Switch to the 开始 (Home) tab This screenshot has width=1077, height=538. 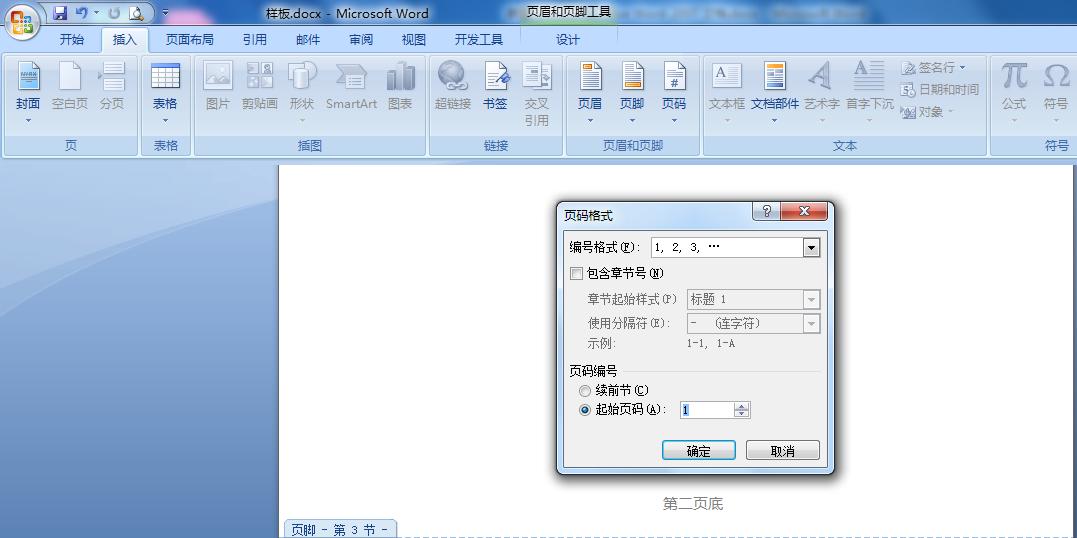71,40
